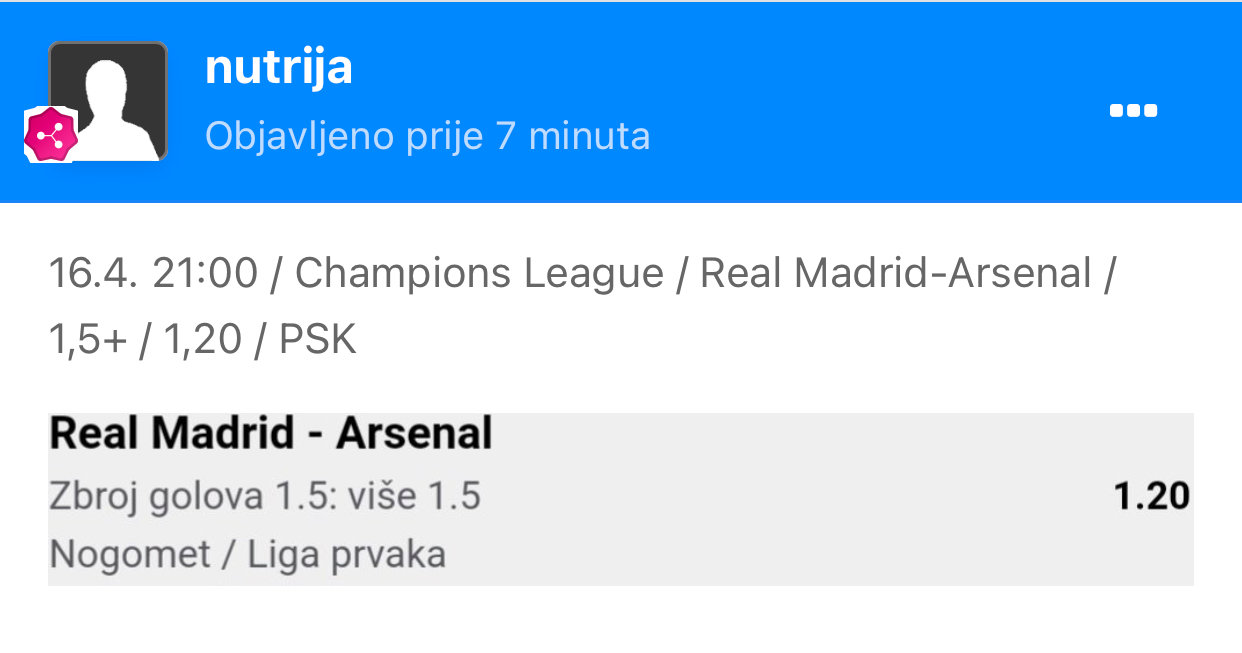Click the "1,5+" tip text in post
This screenshot has height=653, width=1242.
88,341
